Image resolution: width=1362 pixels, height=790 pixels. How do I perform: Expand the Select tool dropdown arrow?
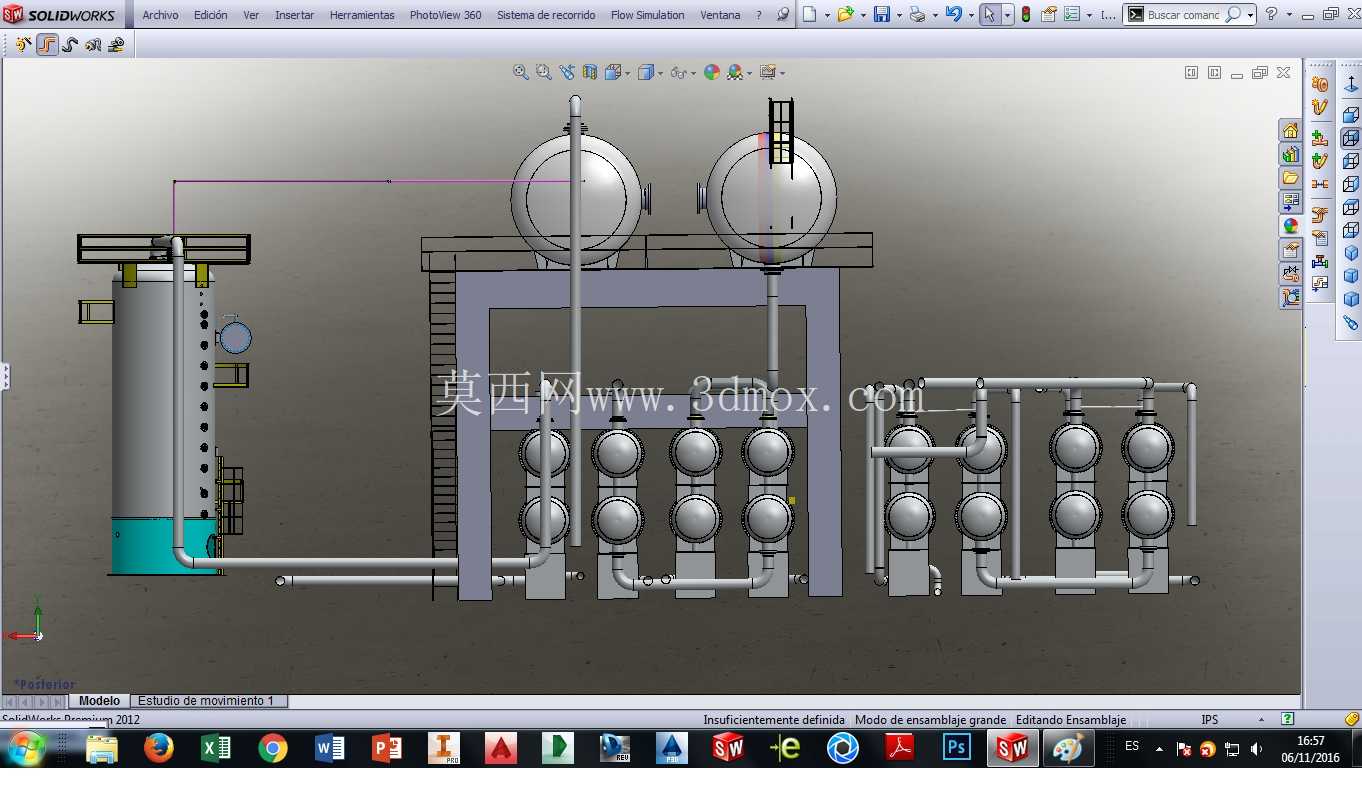pos(1006,16)
